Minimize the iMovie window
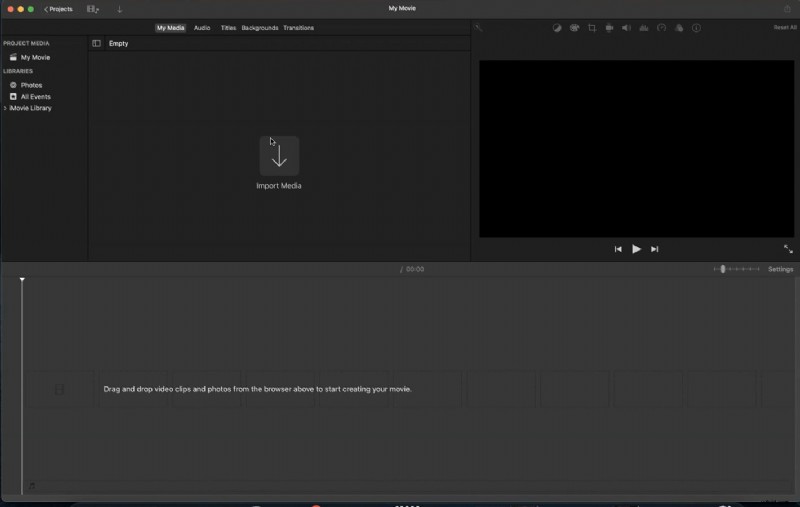This screenshot has width=800, height=507. pos(20,9)
